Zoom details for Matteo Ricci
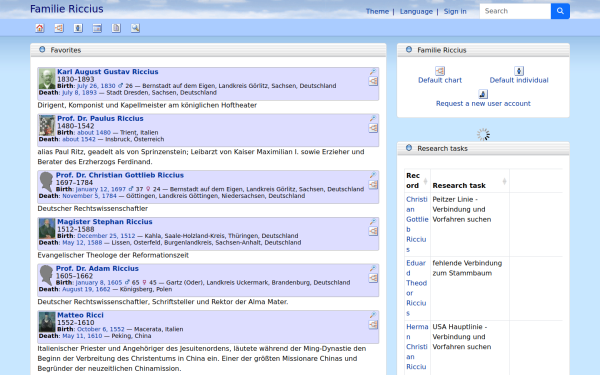Image resolution: width=600 pixels, height=375 pixels. pyautogui.click(x=373, y=315)
